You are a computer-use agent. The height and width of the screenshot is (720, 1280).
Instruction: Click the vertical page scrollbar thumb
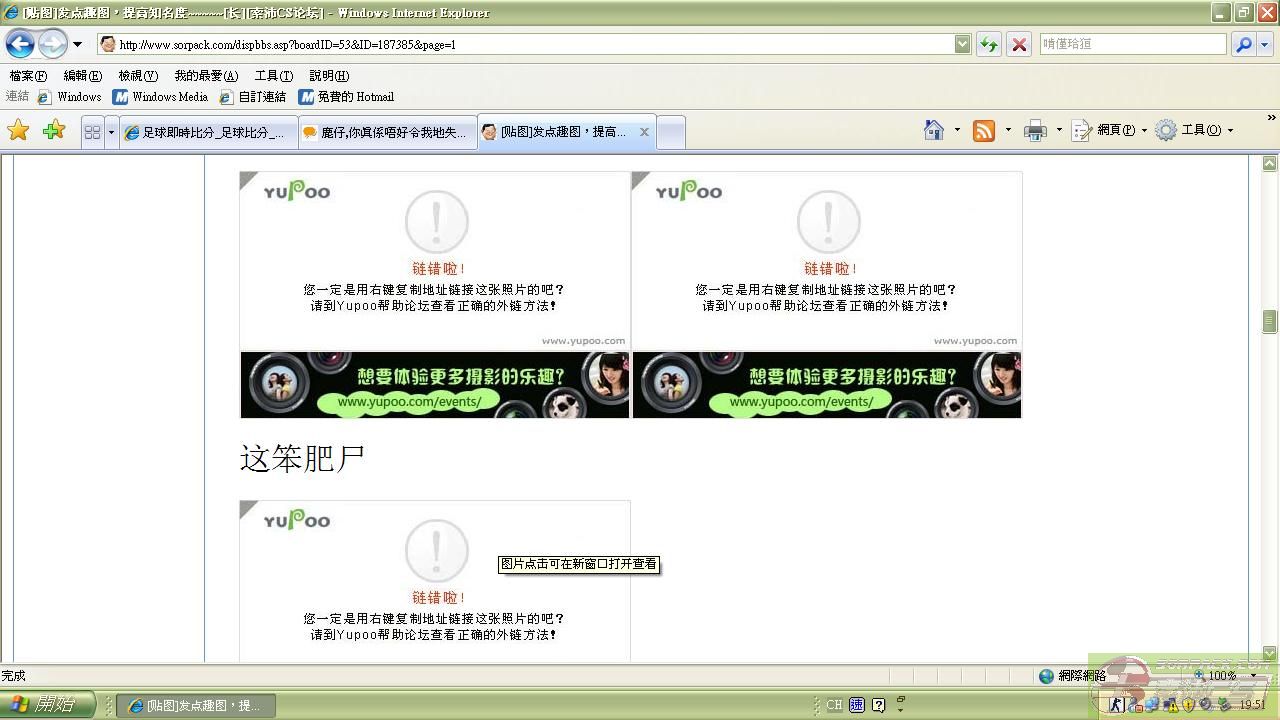pyautogui.click(x=1270, y=321)
